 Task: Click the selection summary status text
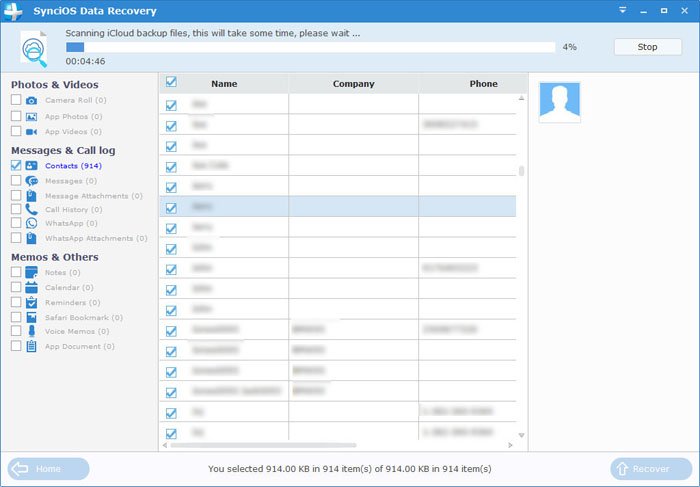click(x=350, y=469)
